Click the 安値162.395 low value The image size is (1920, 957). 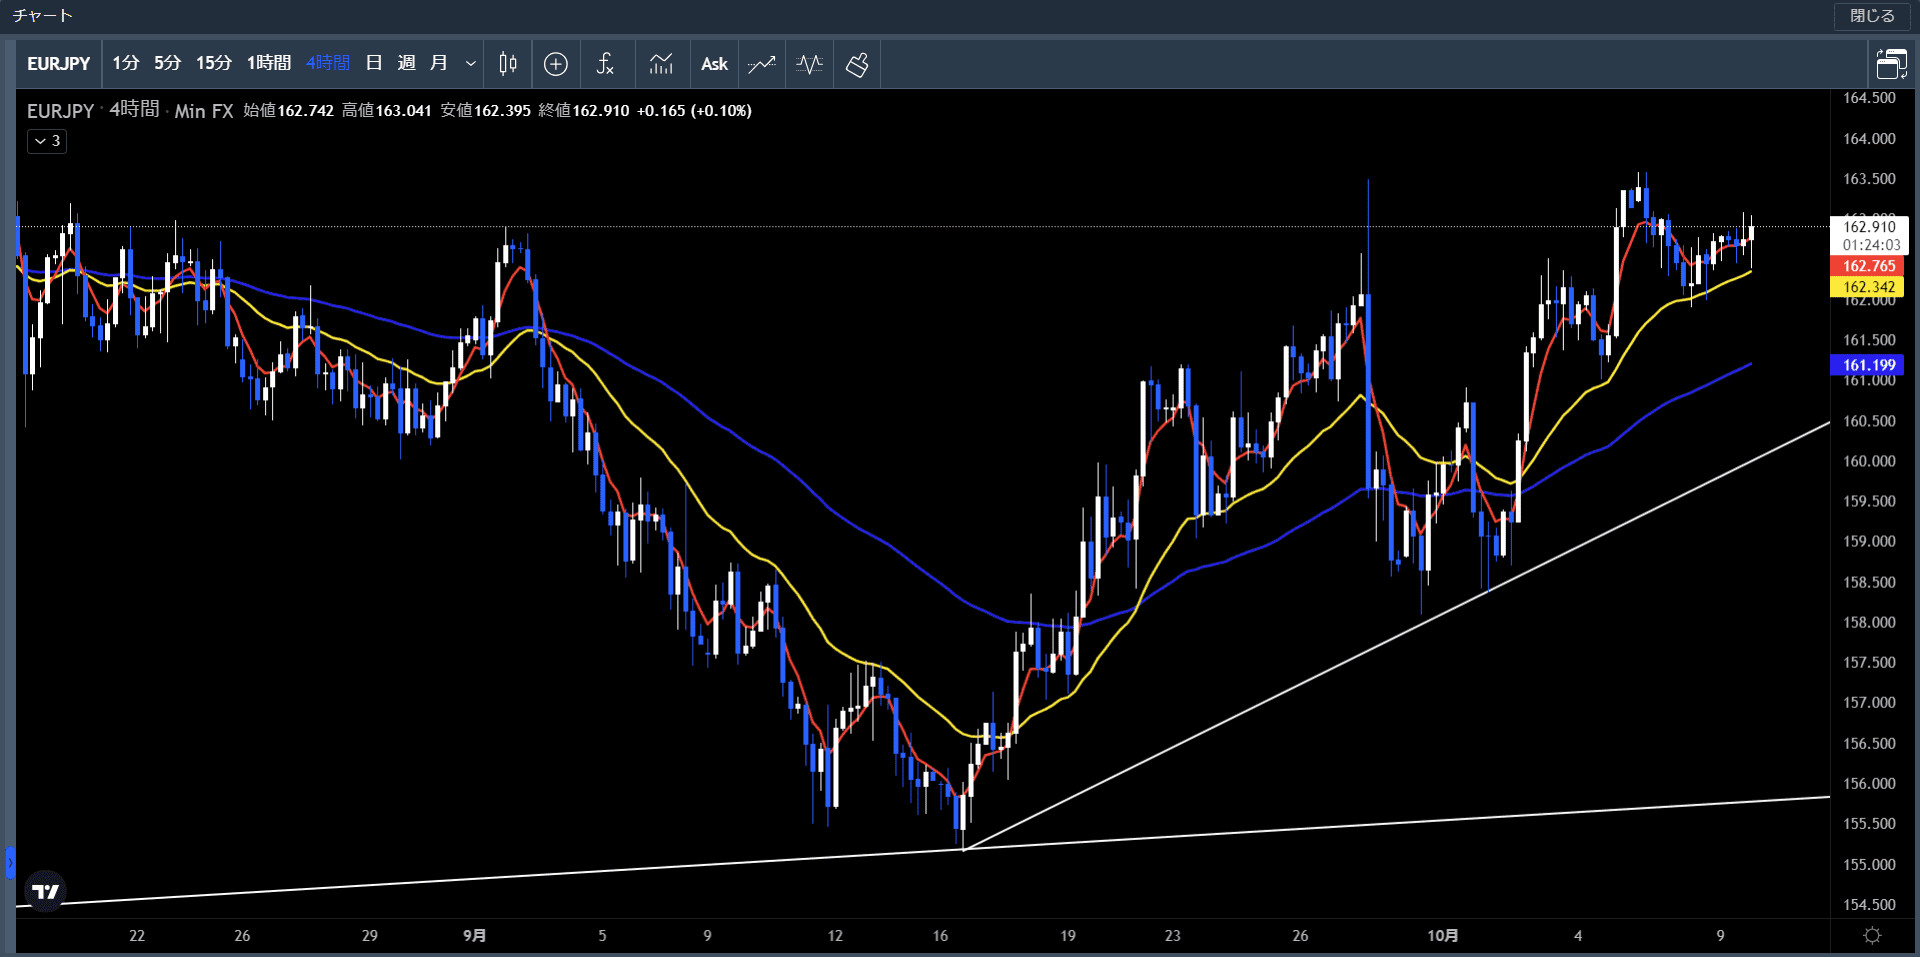485,111
